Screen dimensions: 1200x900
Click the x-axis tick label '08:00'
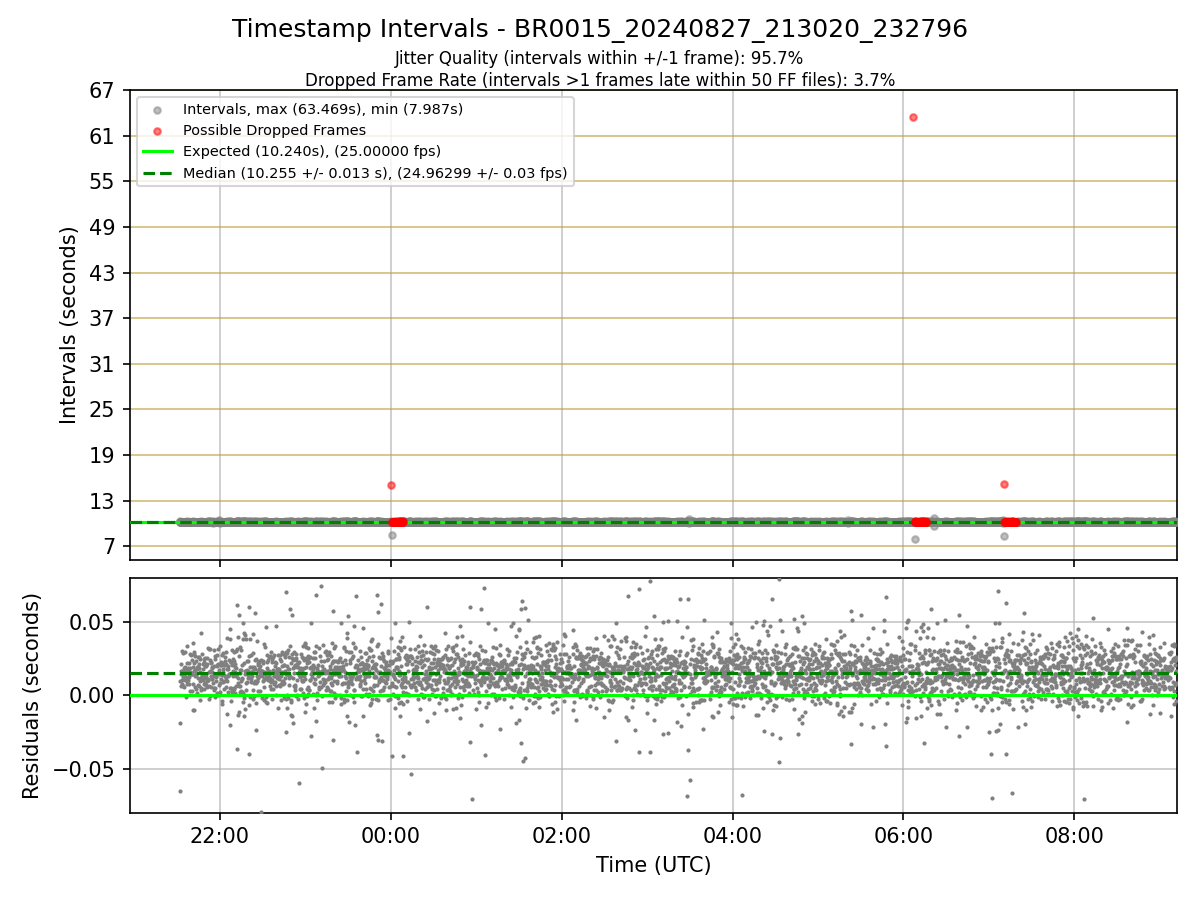pyautogui.click(x=1074, y=834)
